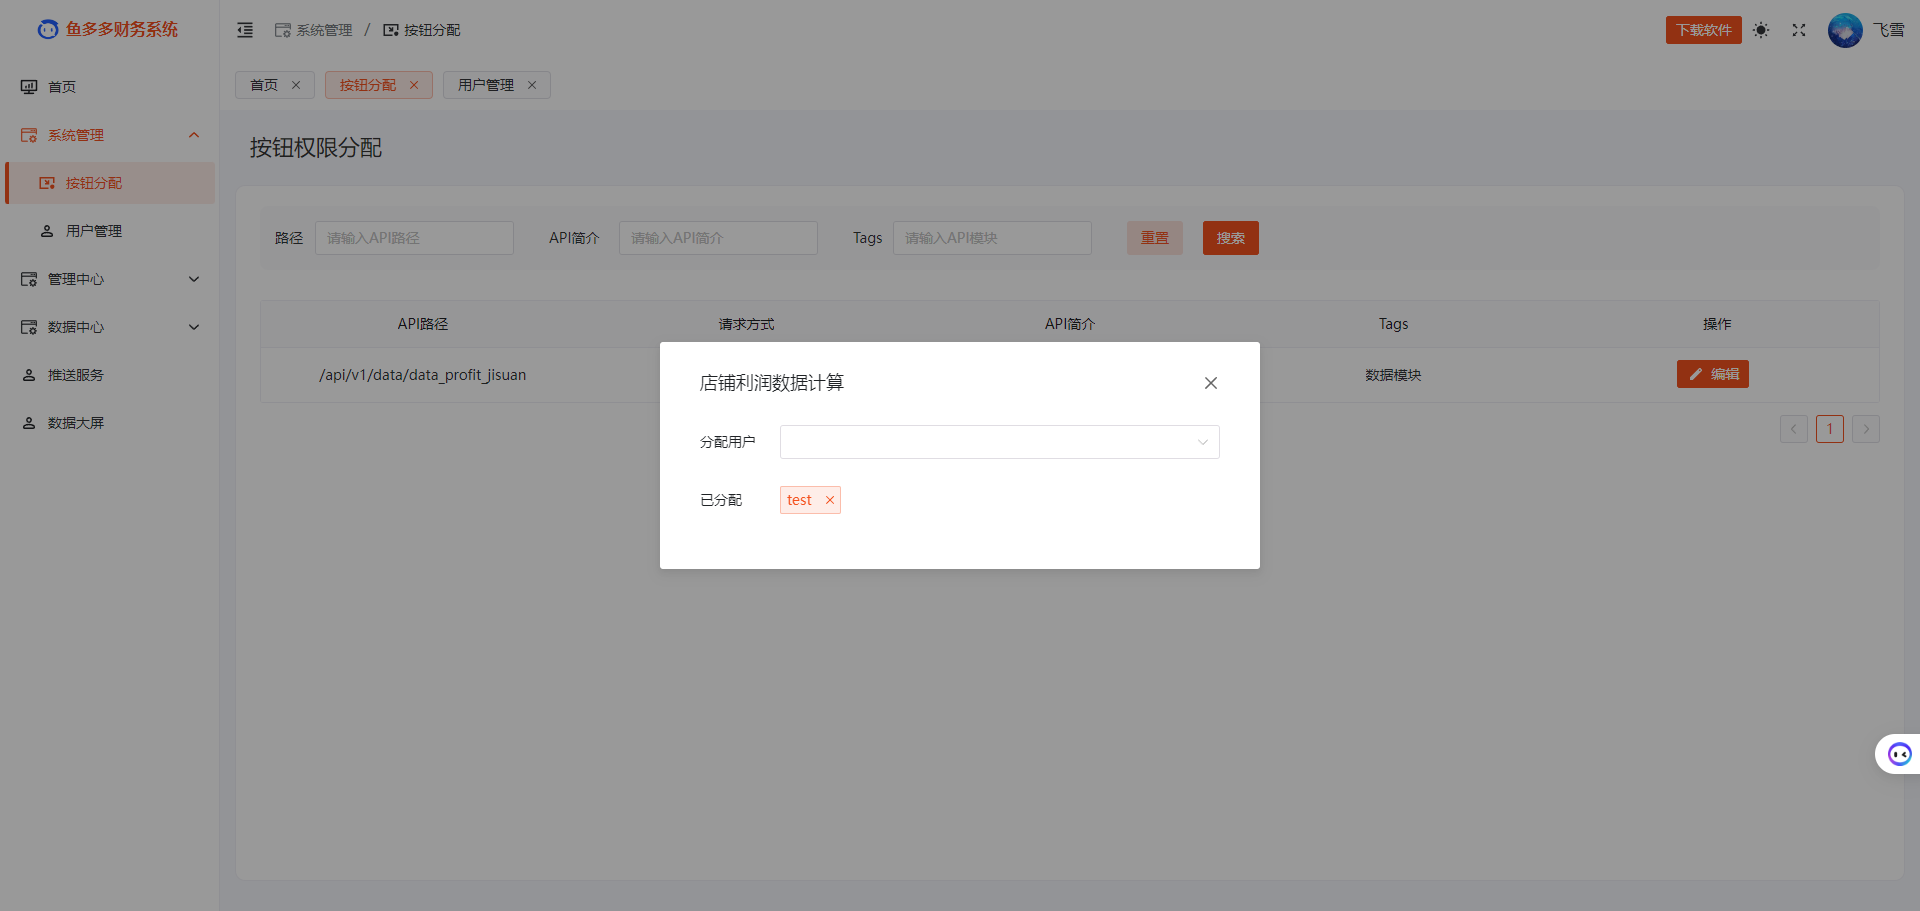Click the 请输入API路径 input field
The height and width of the screenshot is (911, 1920).
click(414, 238)
